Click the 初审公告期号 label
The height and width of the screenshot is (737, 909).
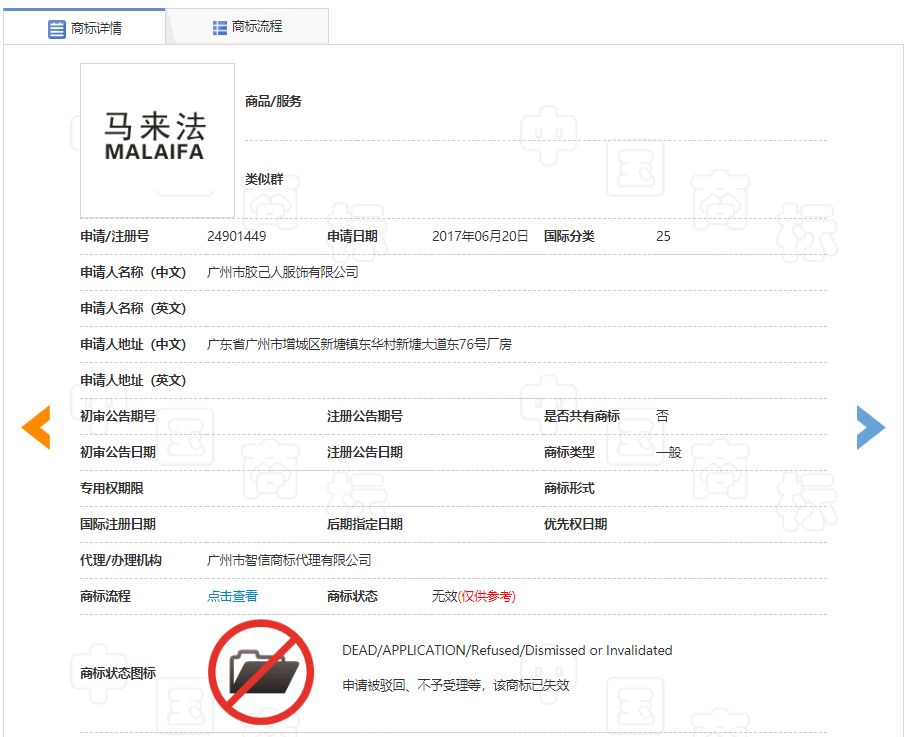118,416
